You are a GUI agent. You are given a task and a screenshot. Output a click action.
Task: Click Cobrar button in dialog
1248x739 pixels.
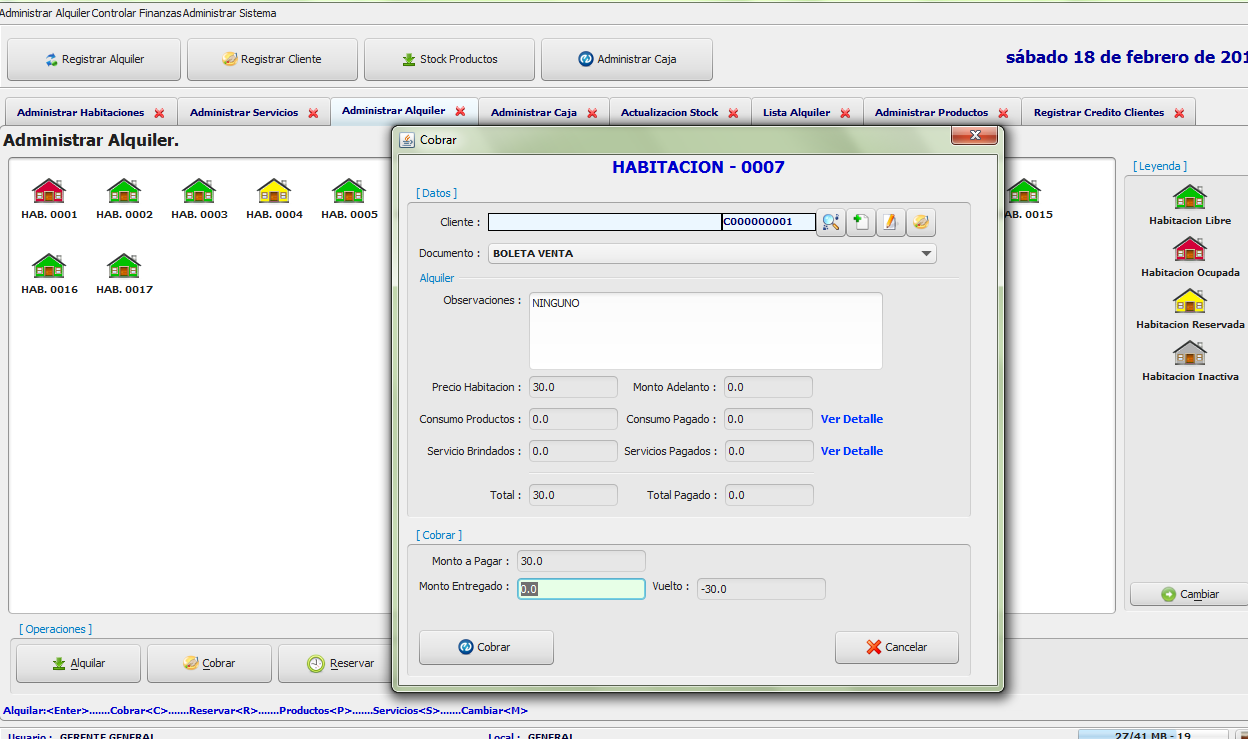tap(486, 647)
